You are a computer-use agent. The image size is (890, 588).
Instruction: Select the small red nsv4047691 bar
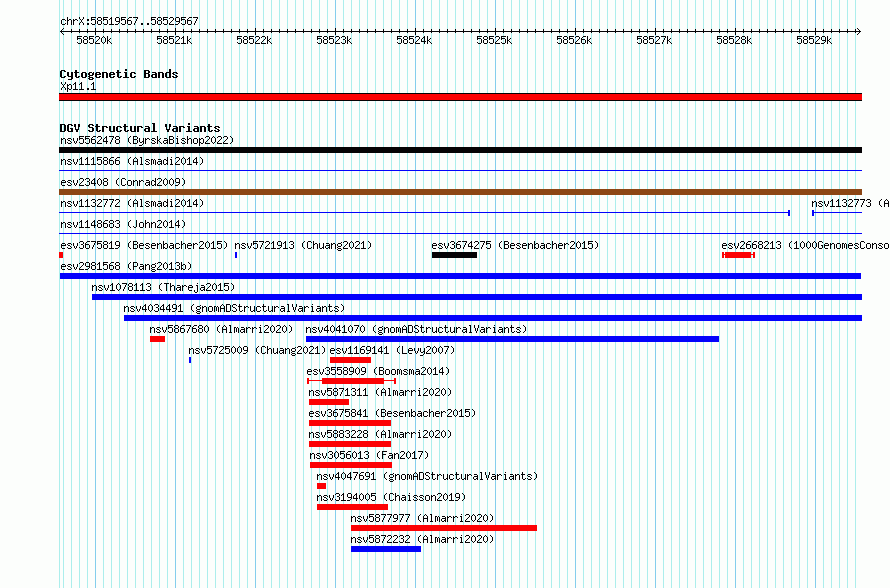pos(321,486)
